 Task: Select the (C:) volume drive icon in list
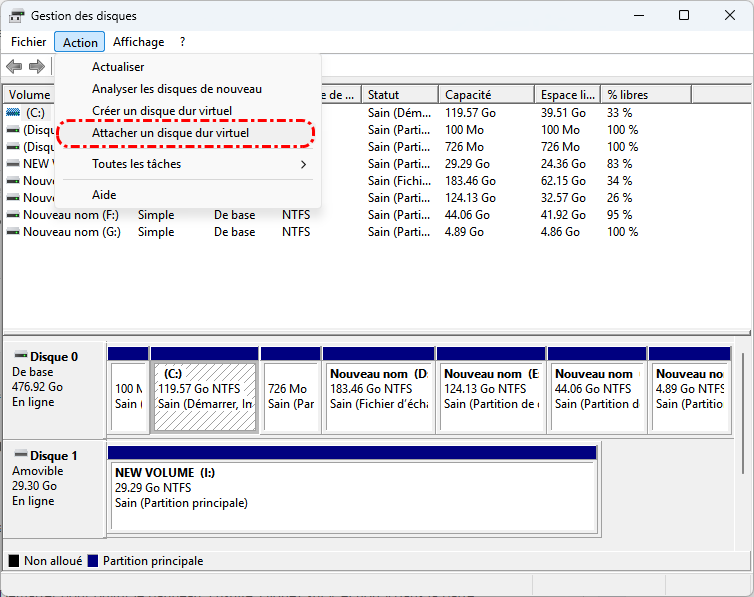[x=14, y=113]
